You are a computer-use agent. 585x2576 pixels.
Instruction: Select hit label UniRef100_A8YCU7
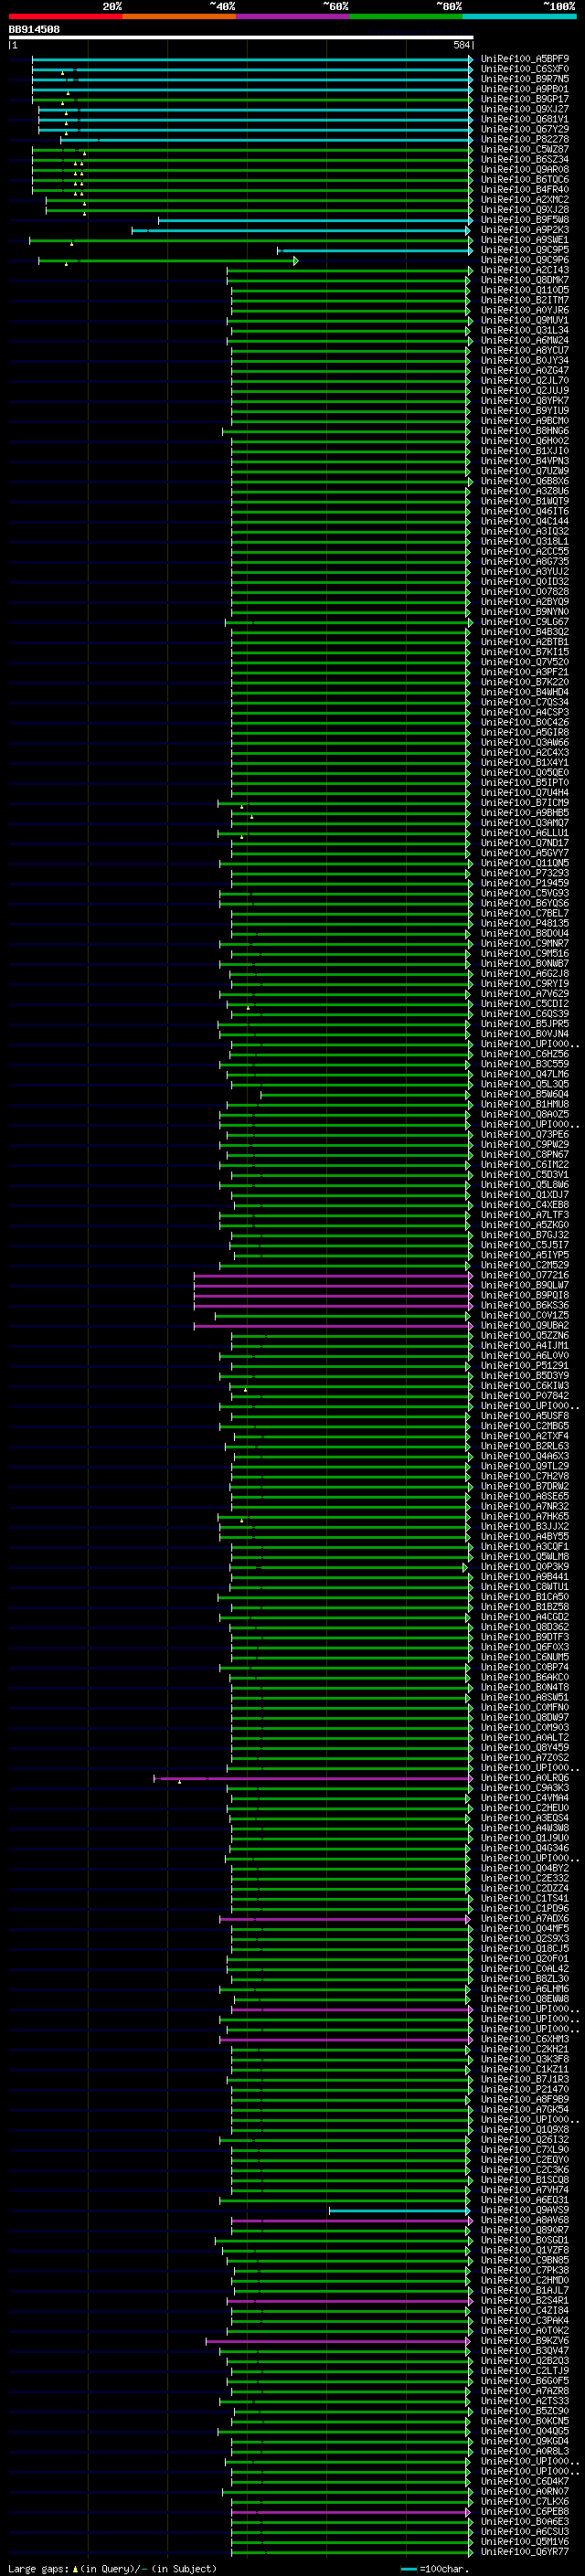pos(524,350)
